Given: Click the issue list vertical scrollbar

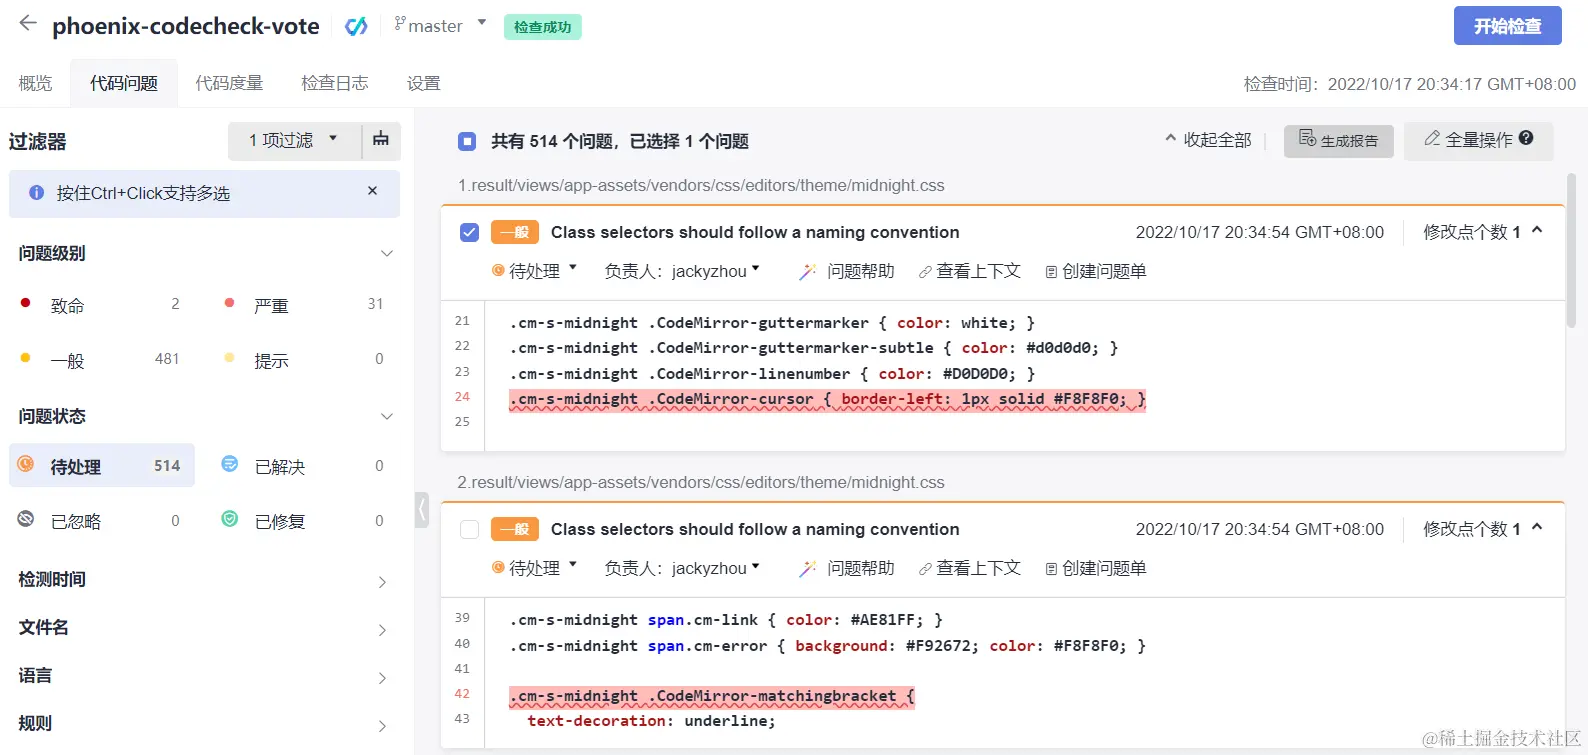Looking at the screenshot, I should [x=1571, y=252].
